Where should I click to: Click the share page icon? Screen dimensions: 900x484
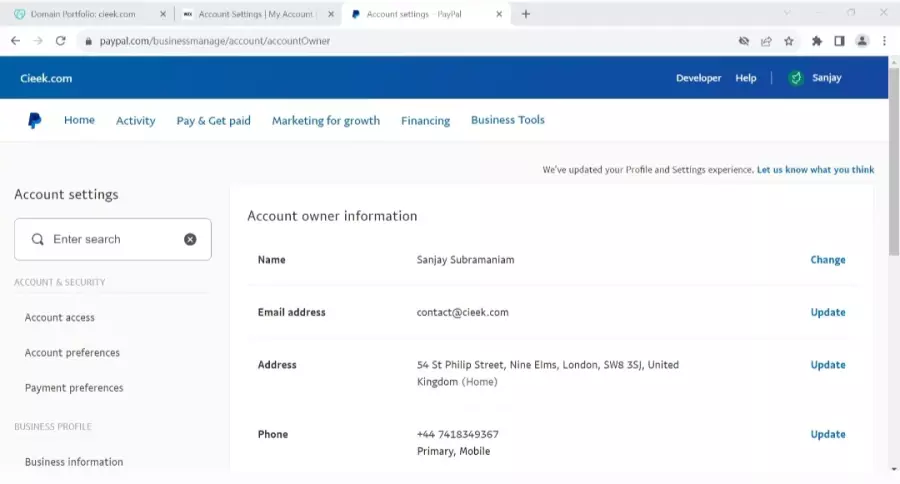click(x=766, y=41)
